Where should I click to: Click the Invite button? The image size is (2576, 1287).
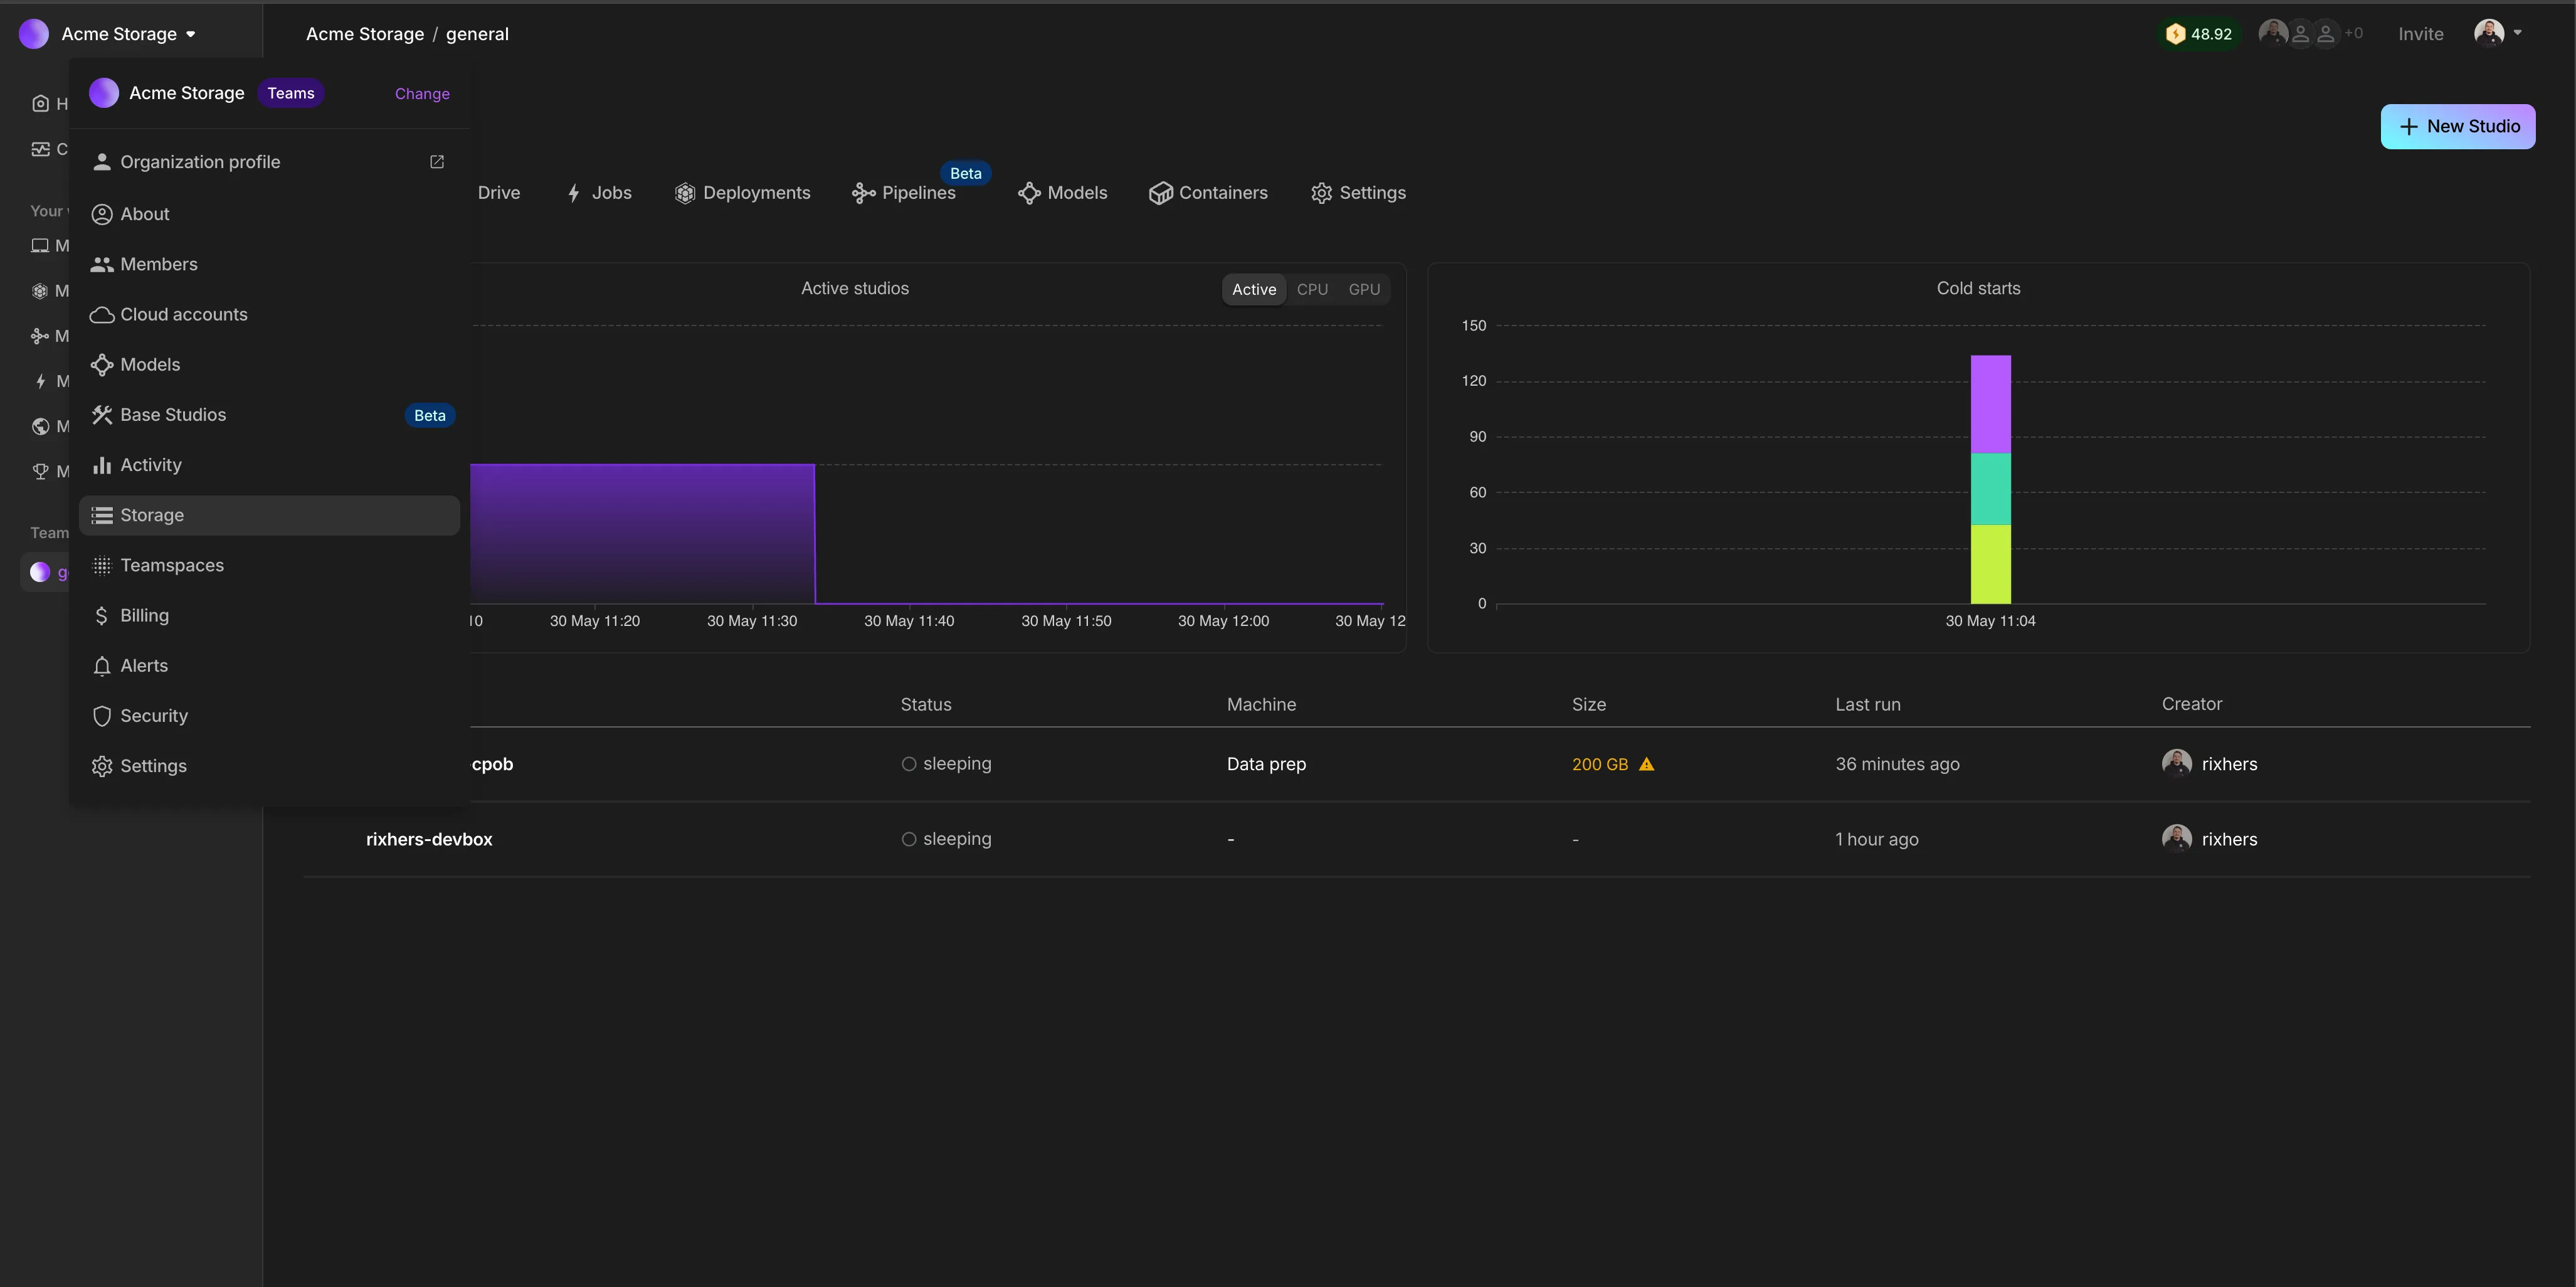2420,34
